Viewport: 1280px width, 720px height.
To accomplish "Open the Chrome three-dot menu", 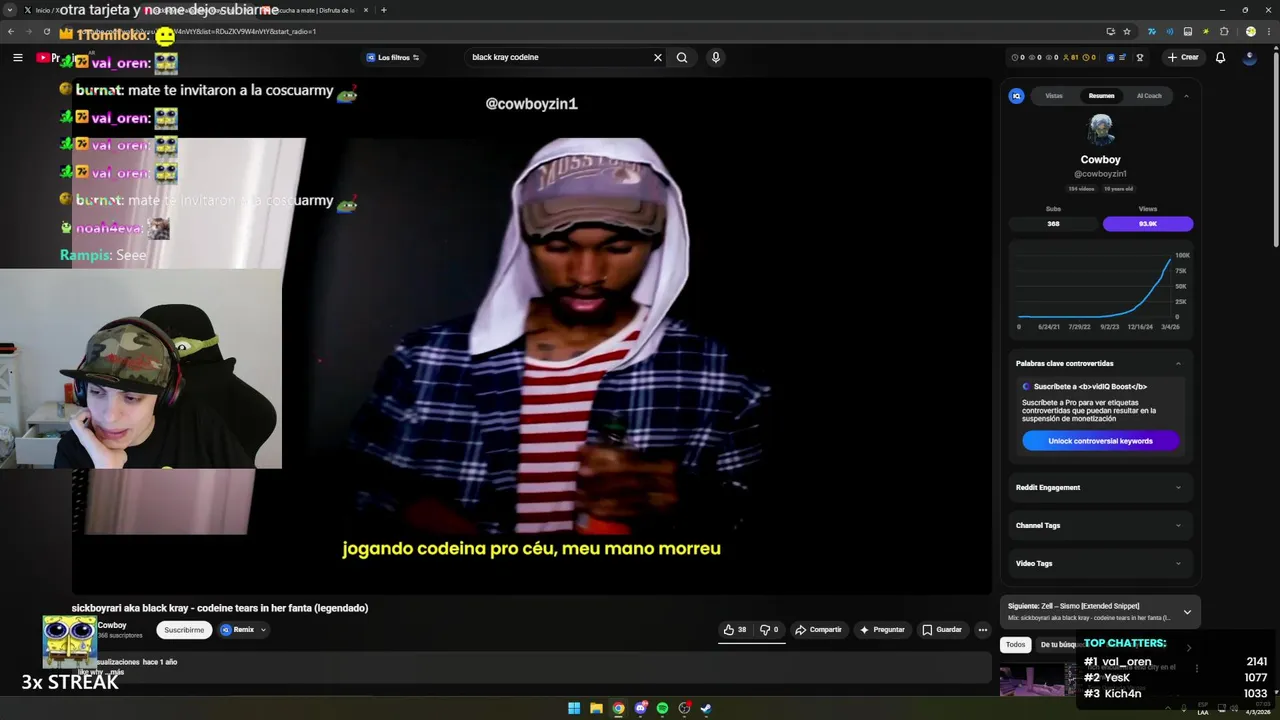I will [x=1267, y=31].
